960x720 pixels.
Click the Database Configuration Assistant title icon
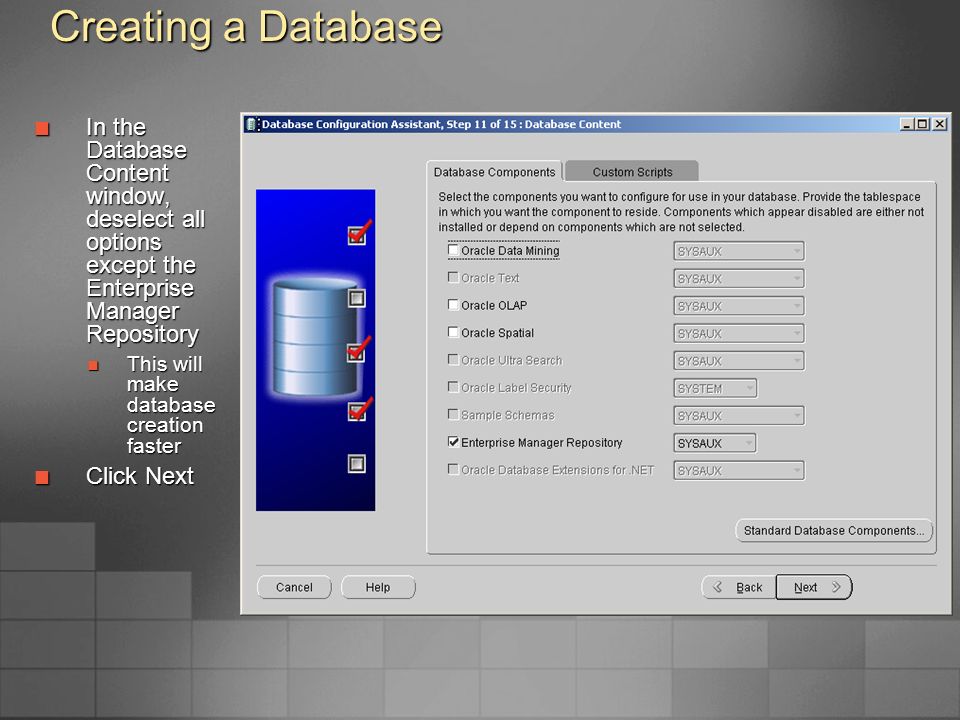[252, 124]
